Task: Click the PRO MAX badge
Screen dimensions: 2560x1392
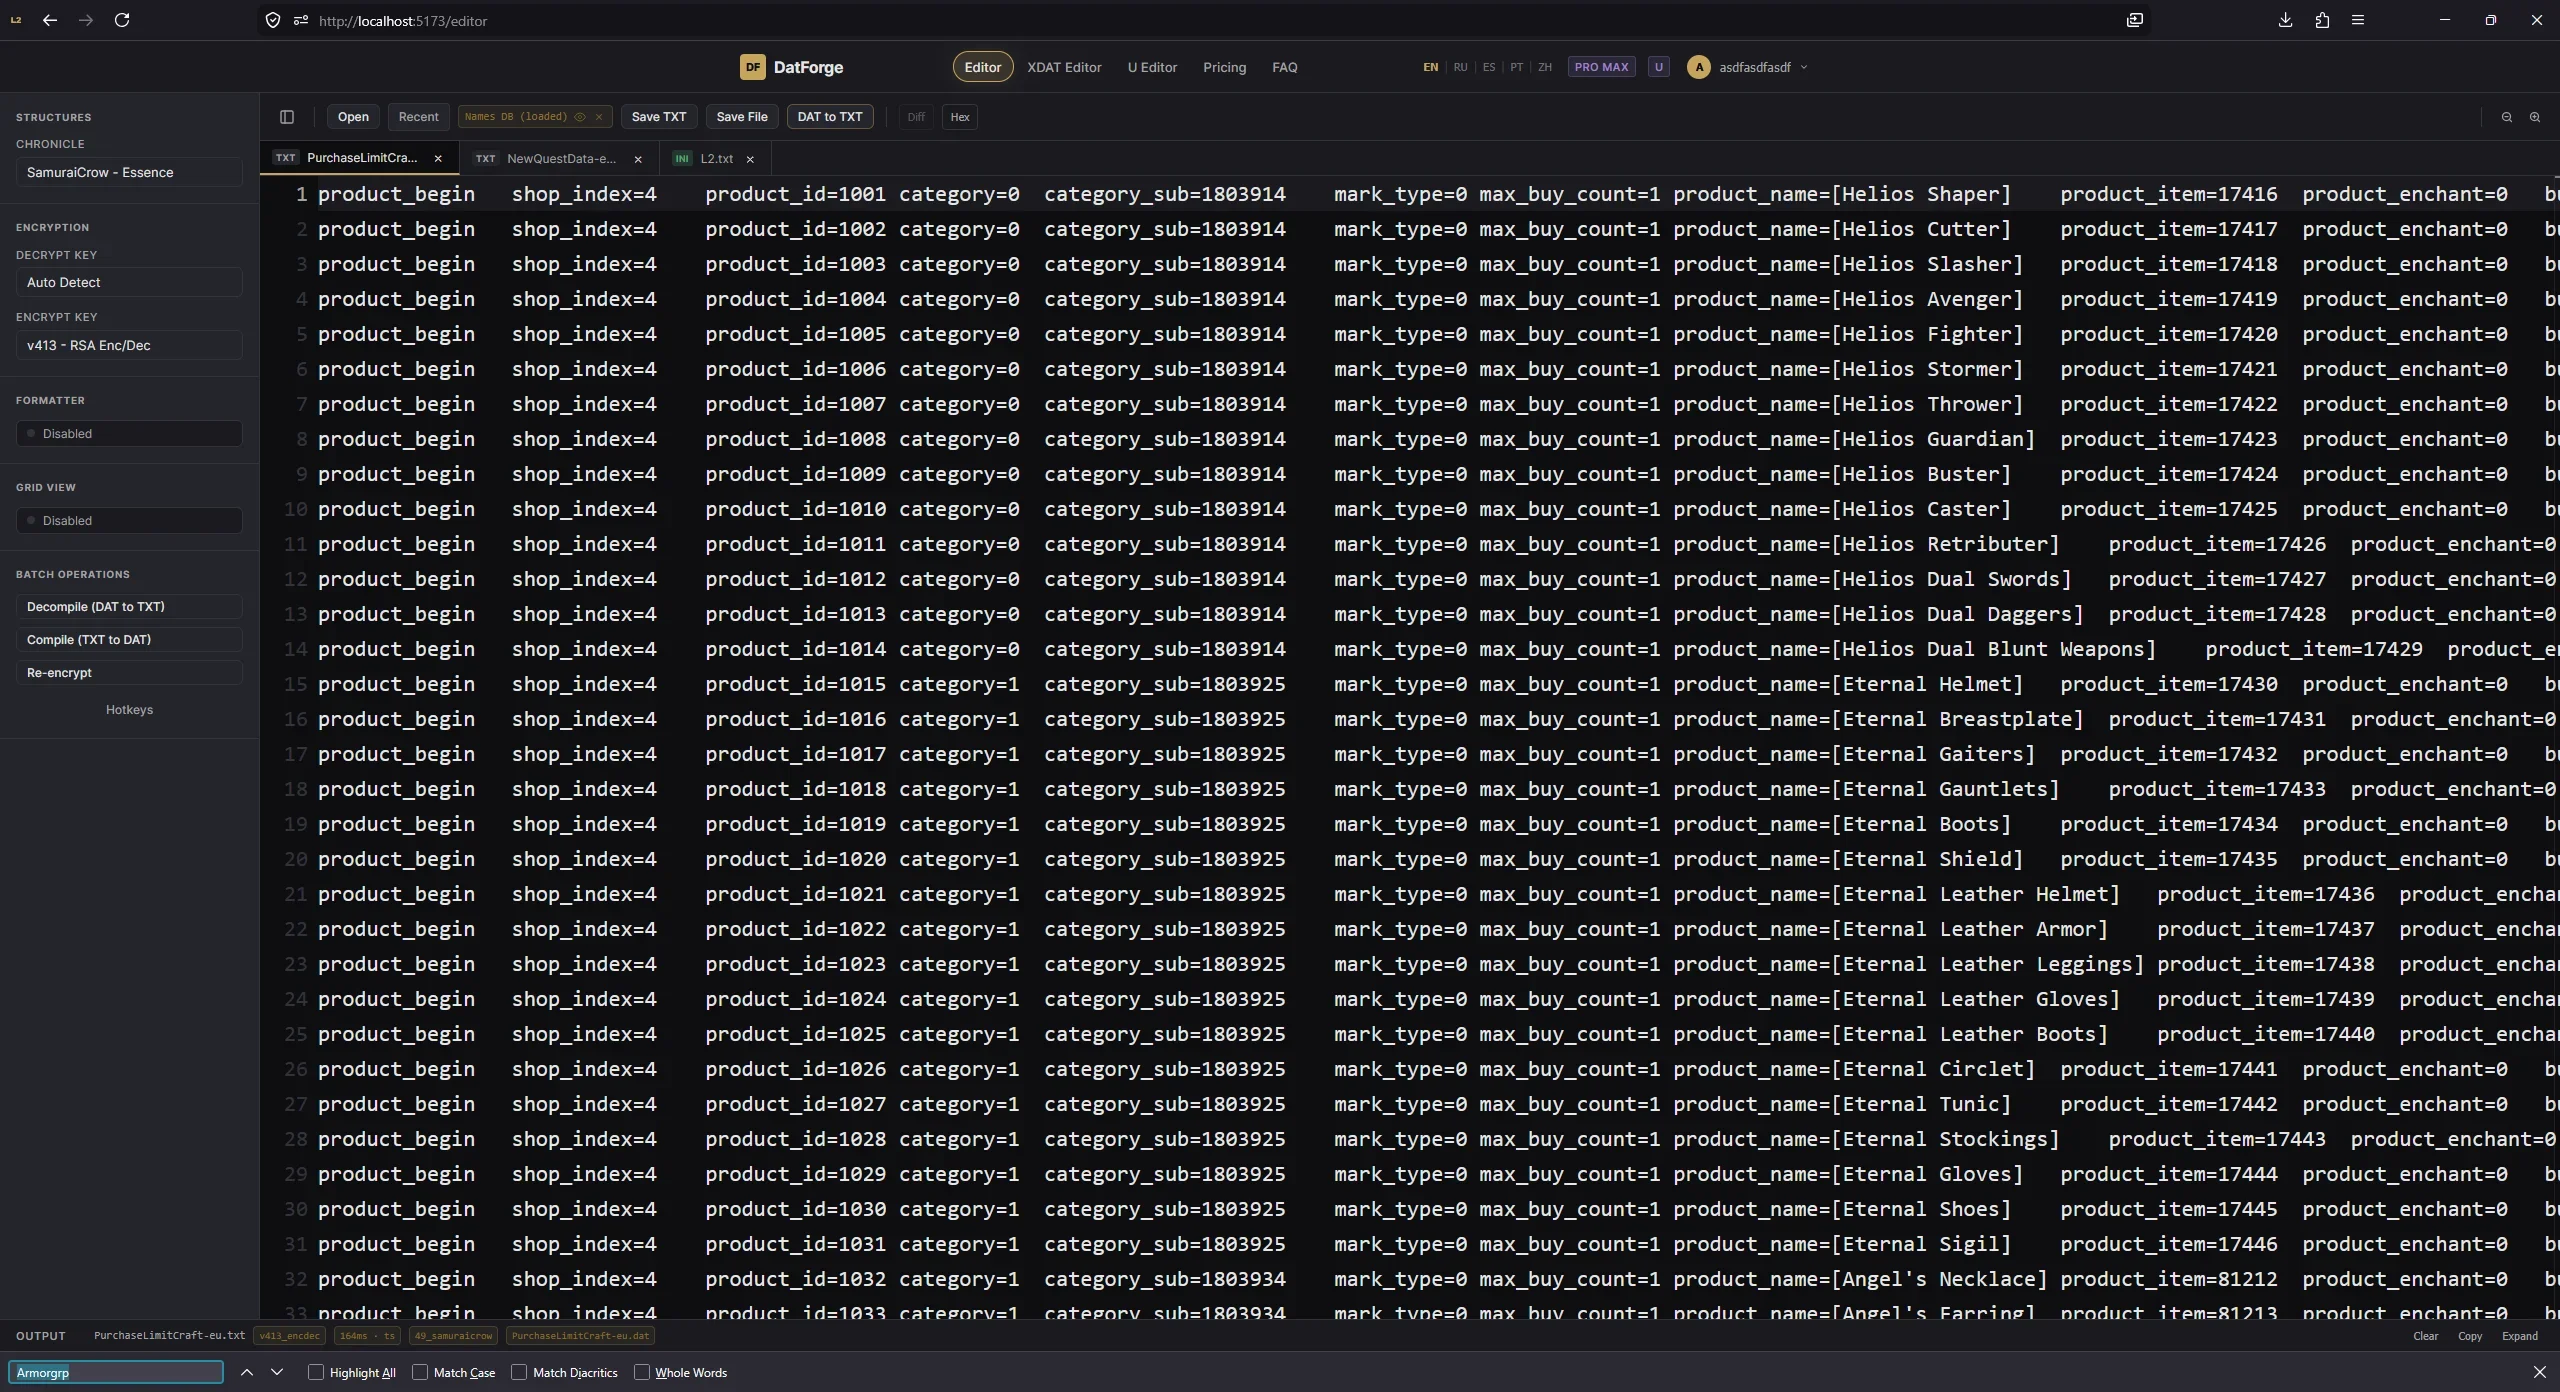Action: tap(1601, 67)
